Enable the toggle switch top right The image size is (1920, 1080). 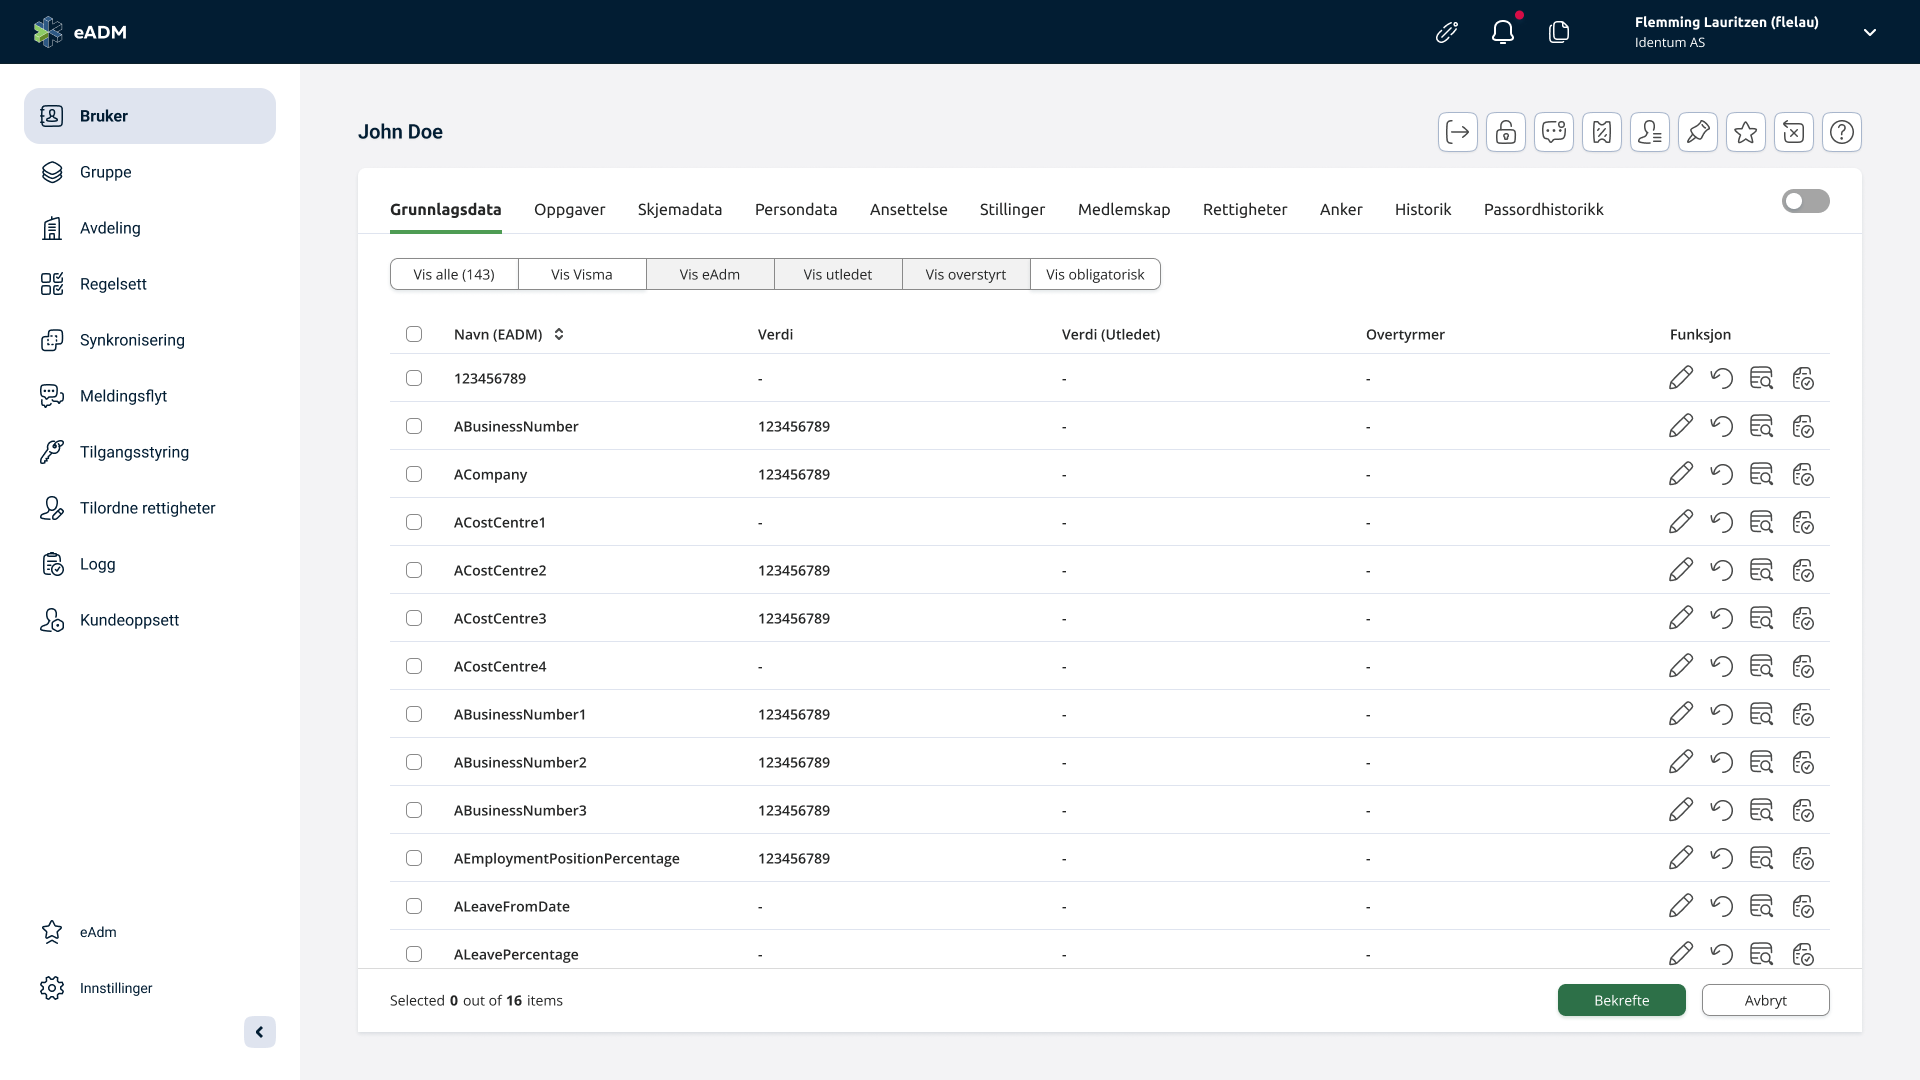pyautogui.click(x=1807, y=200)
